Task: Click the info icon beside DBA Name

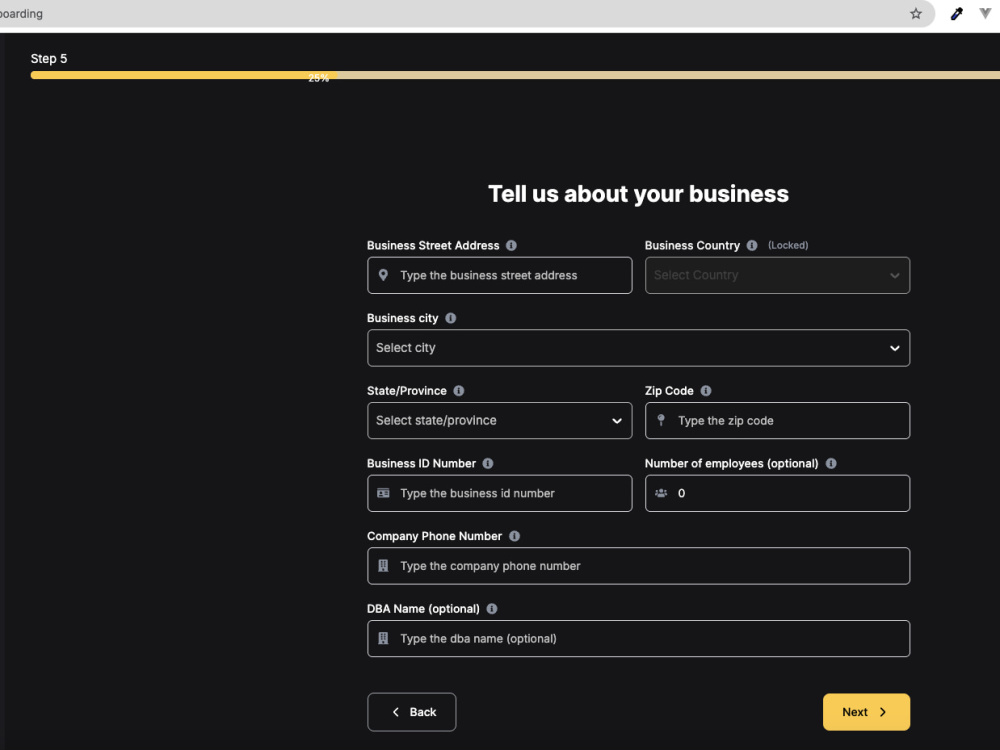Action: click(x=492, y=609)
